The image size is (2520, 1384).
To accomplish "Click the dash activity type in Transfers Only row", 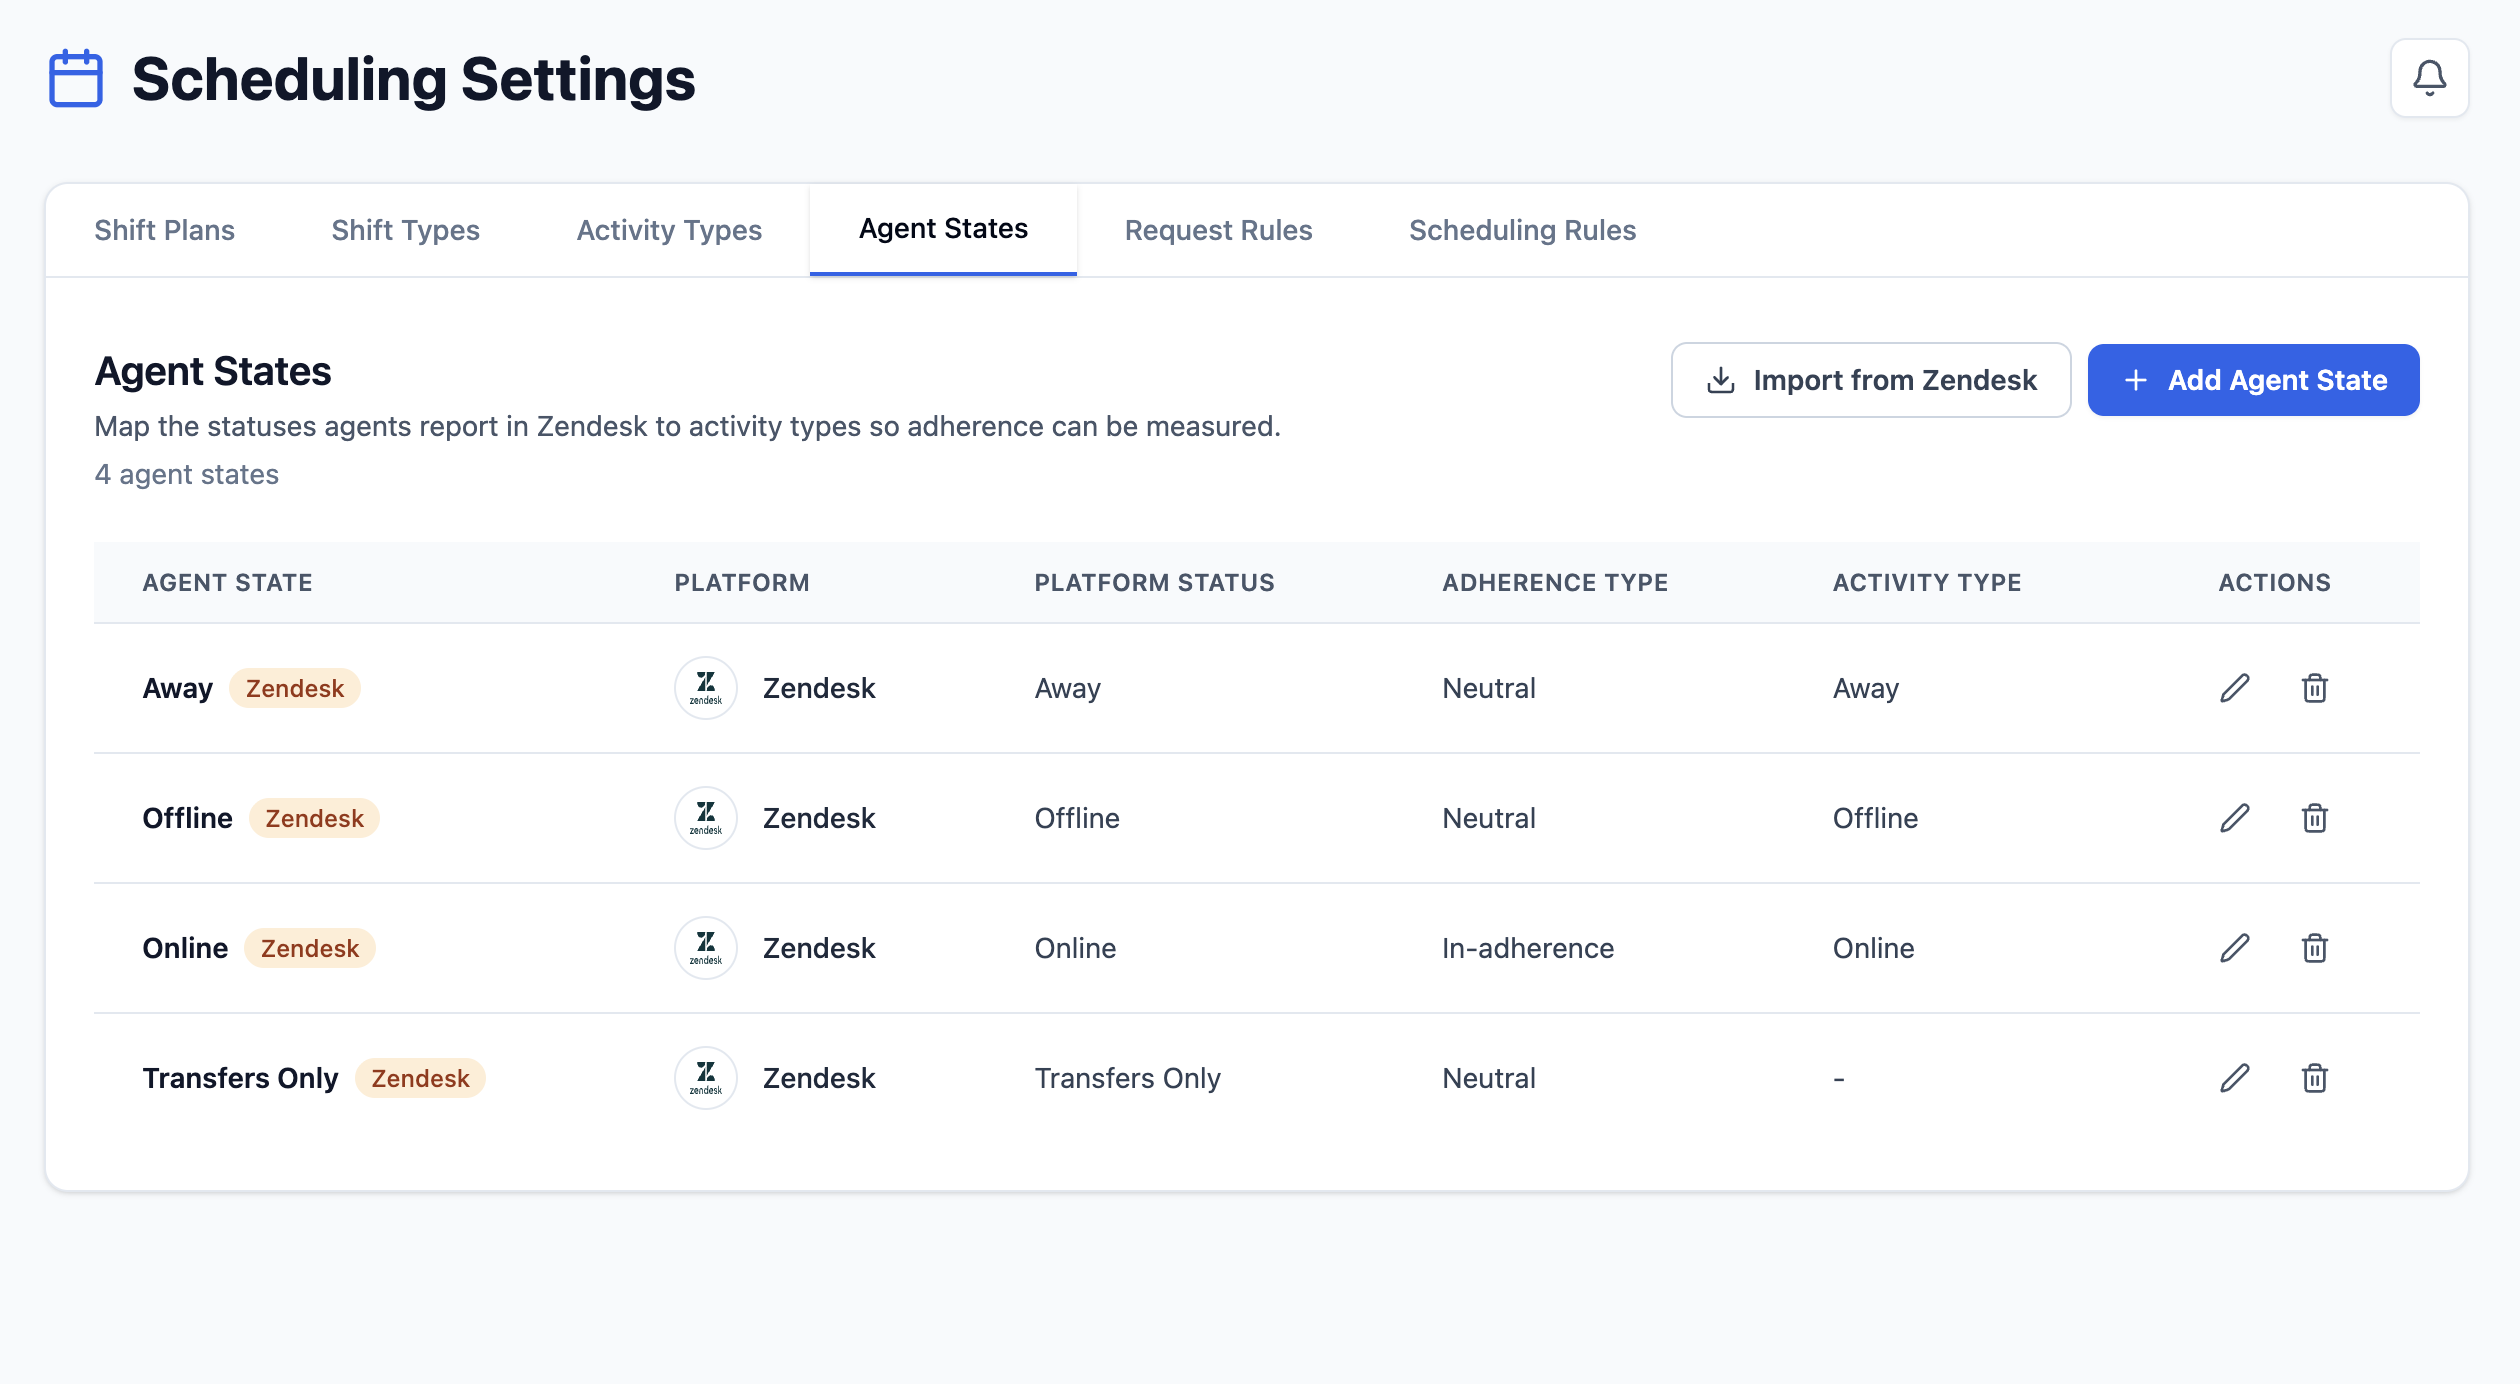I will click(x=1839, y=1079).
